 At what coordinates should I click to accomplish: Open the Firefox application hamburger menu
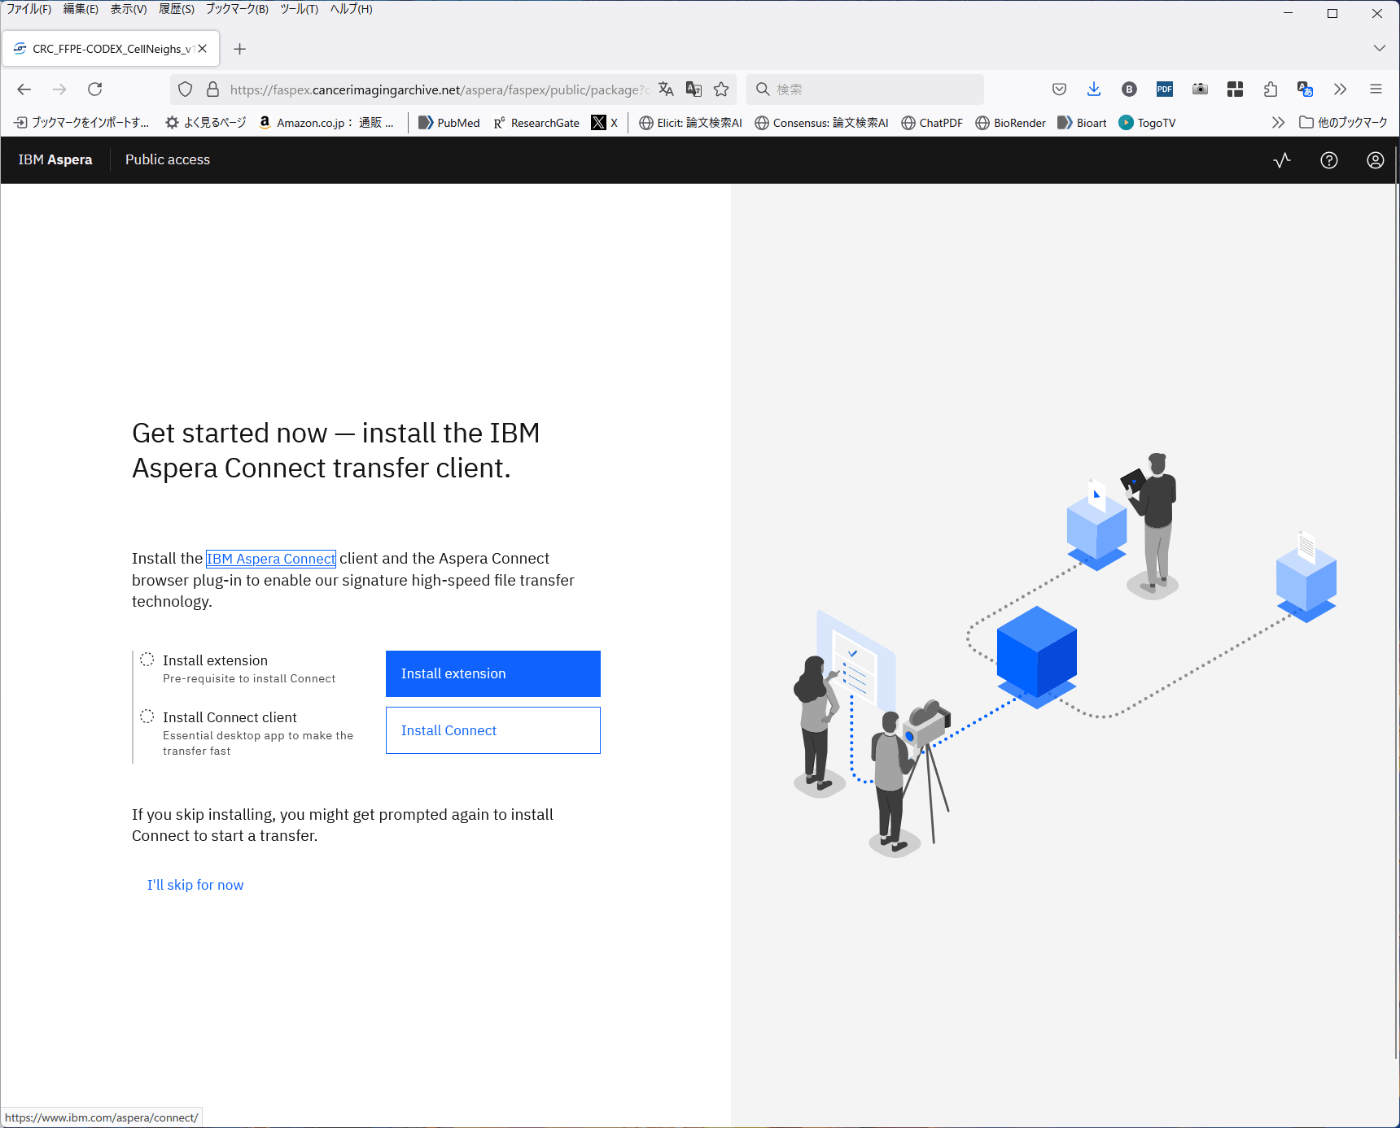(x=1376, y=89)
